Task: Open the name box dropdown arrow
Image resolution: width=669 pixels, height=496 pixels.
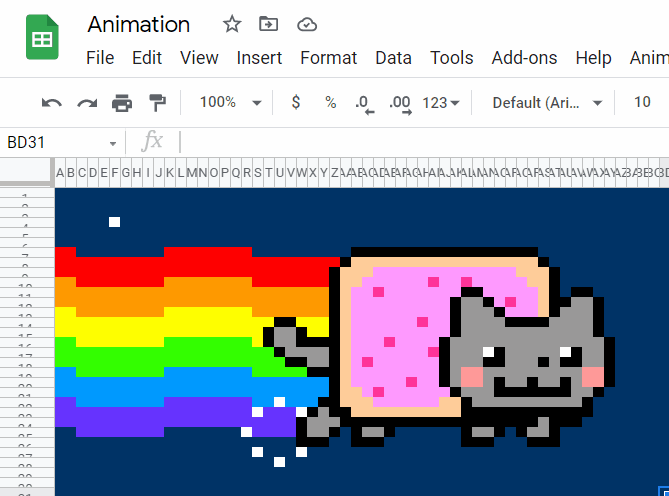Action: coord(113,143)
